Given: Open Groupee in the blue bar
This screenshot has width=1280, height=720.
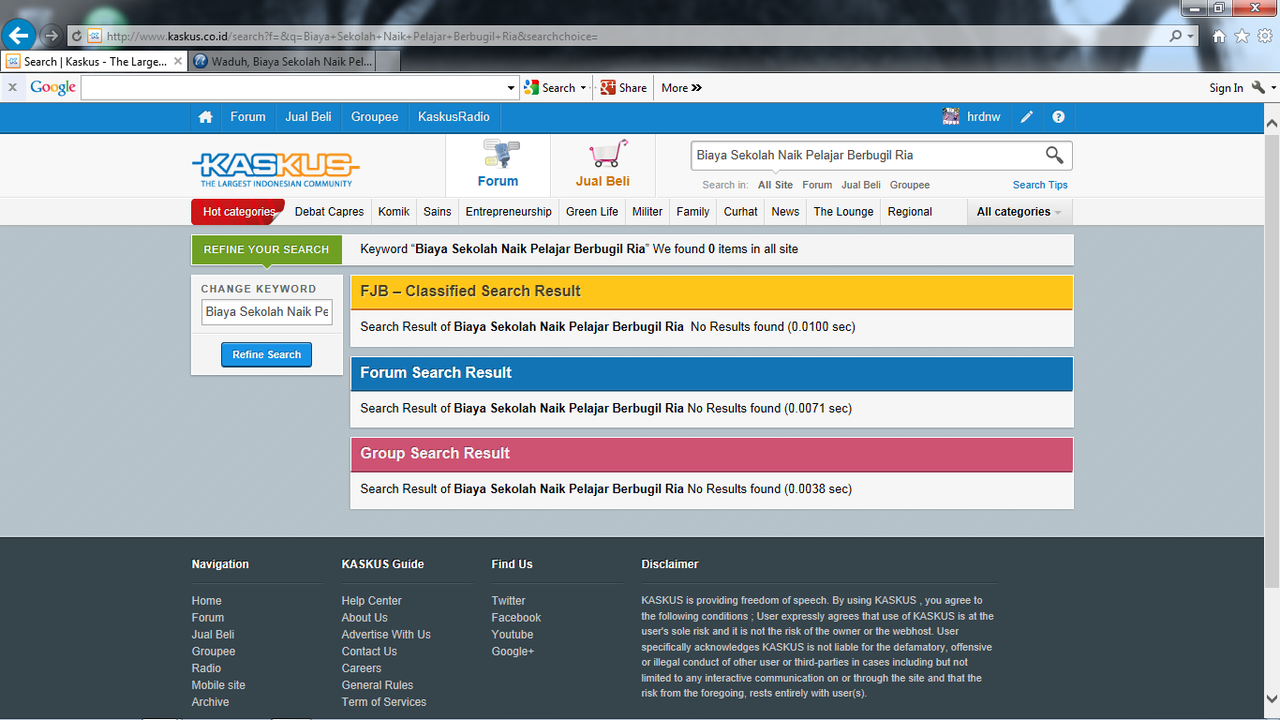Looking at the screenshot, I should pos(375,117).
